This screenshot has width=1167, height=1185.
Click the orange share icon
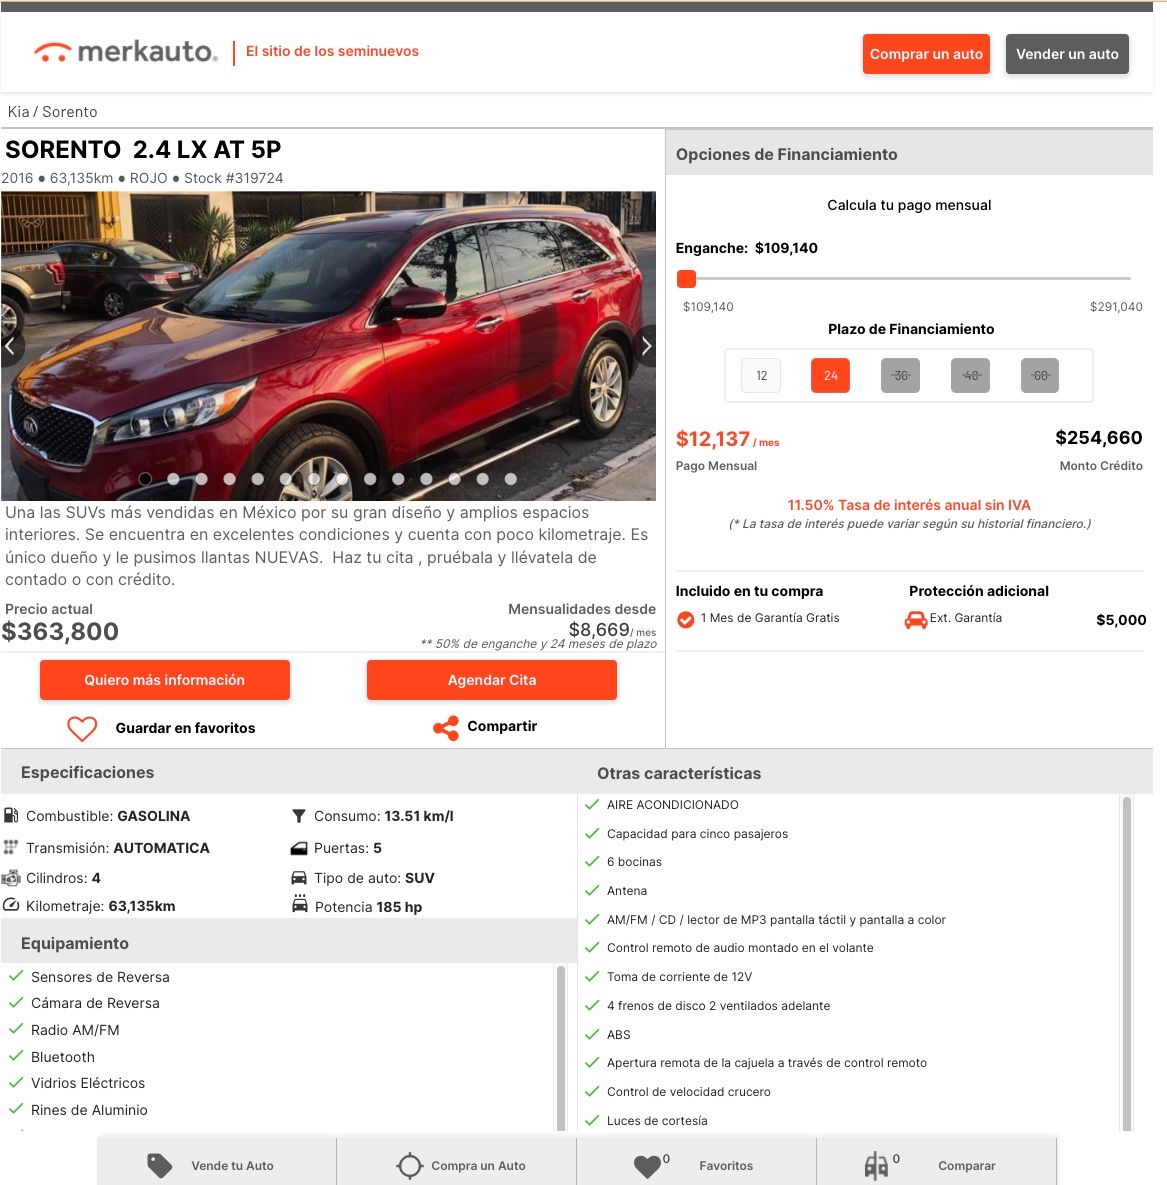click(446, 728)
